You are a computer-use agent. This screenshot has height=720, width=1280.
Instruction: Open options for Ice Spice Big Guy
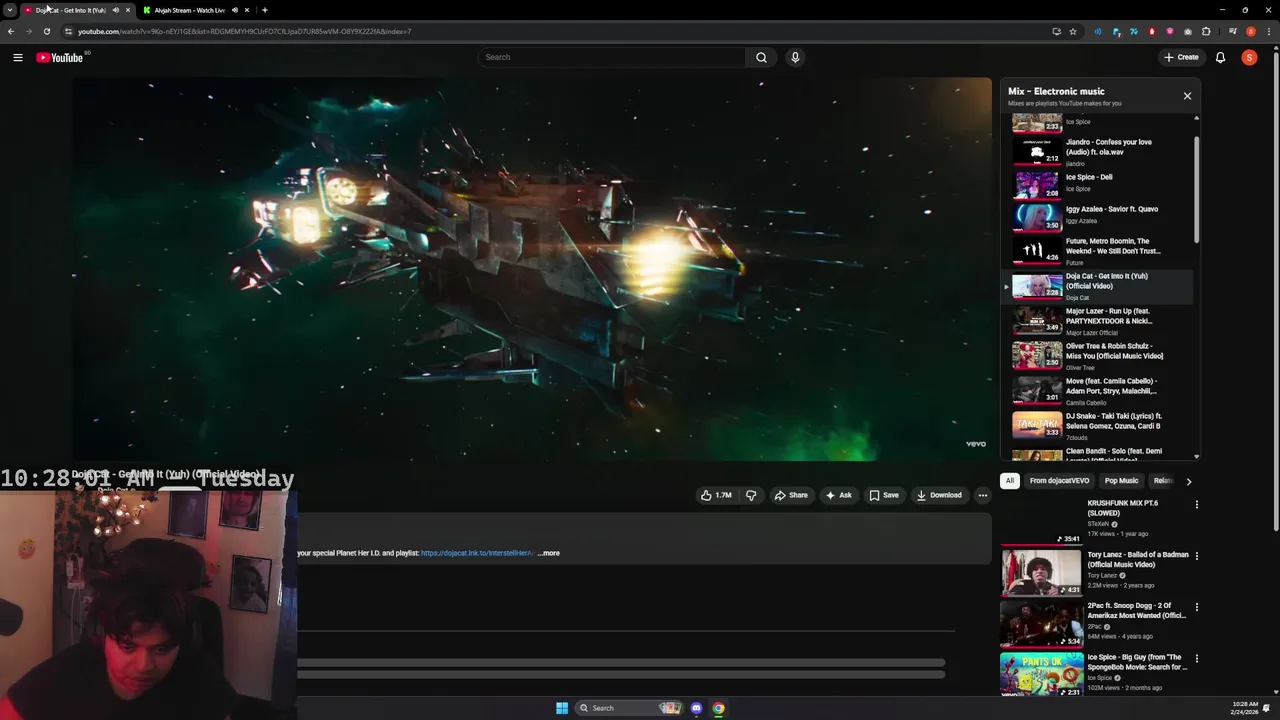click(x=1196, y=659)
